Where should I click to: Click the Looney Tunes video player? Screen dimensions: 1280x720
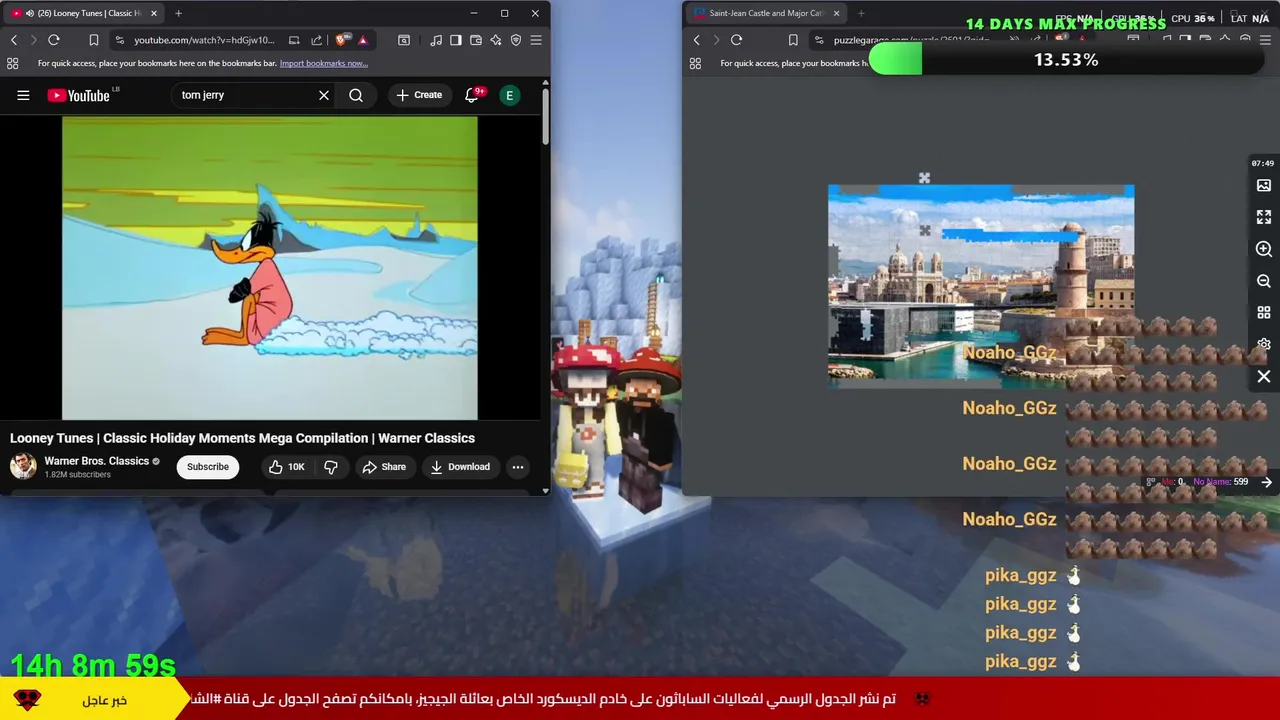(270, 268)
